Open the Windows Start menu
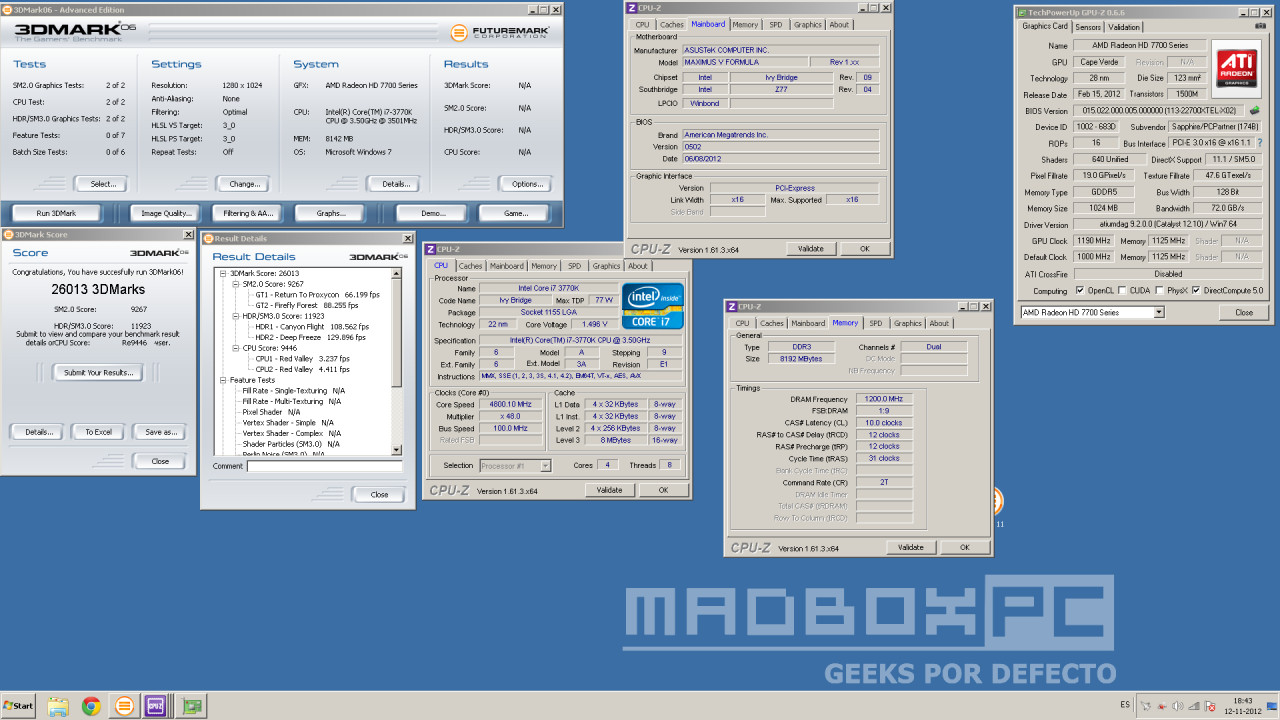The image size is (1280, 720). click(18, 705)
